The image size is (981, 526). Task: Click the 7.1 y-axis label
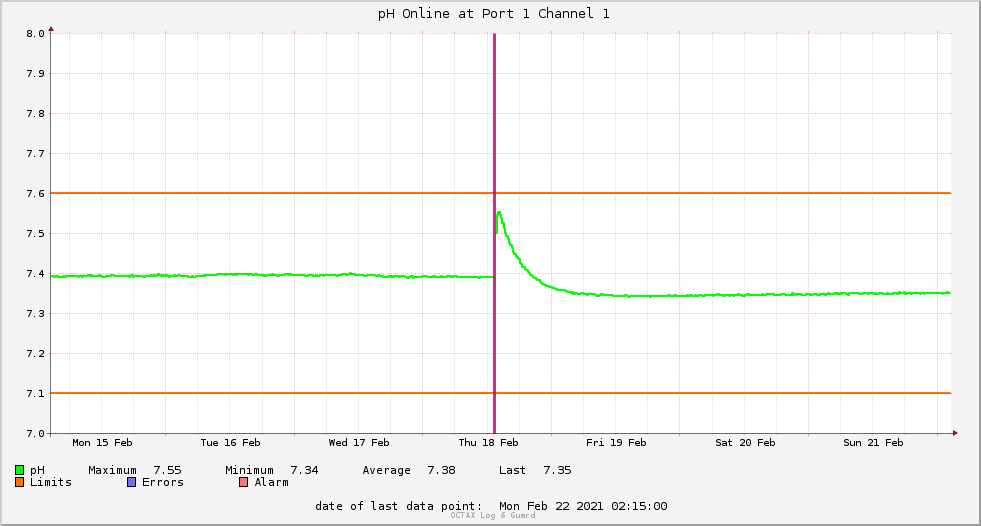coord(36,394)
